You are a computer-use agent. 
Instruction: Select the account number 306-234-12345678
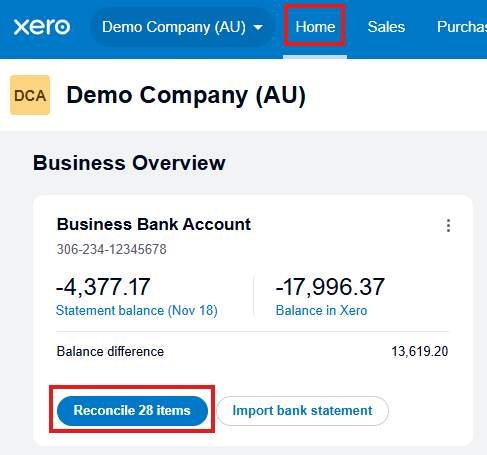click(111, 249)
